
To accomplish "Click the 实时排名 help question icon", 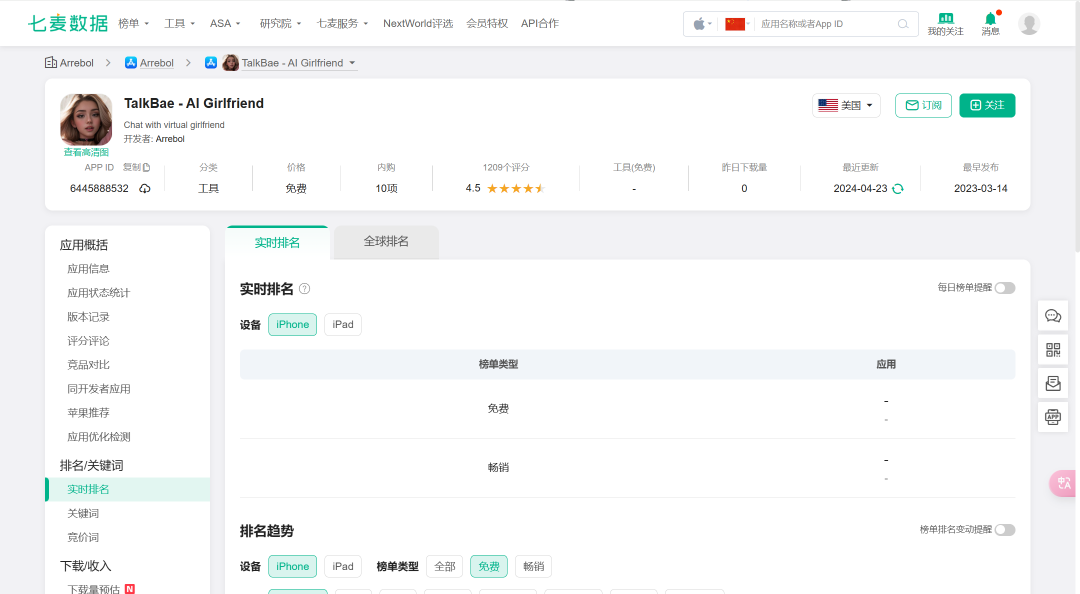I will pos(304,289).
